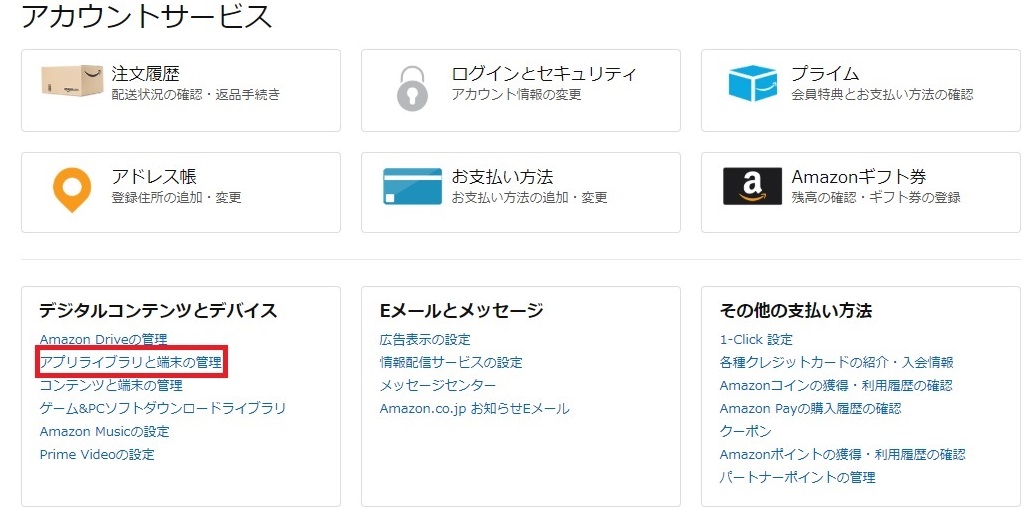Open Prime Videoの設定 link
The image size is (1035, 507).
point(97,454)
